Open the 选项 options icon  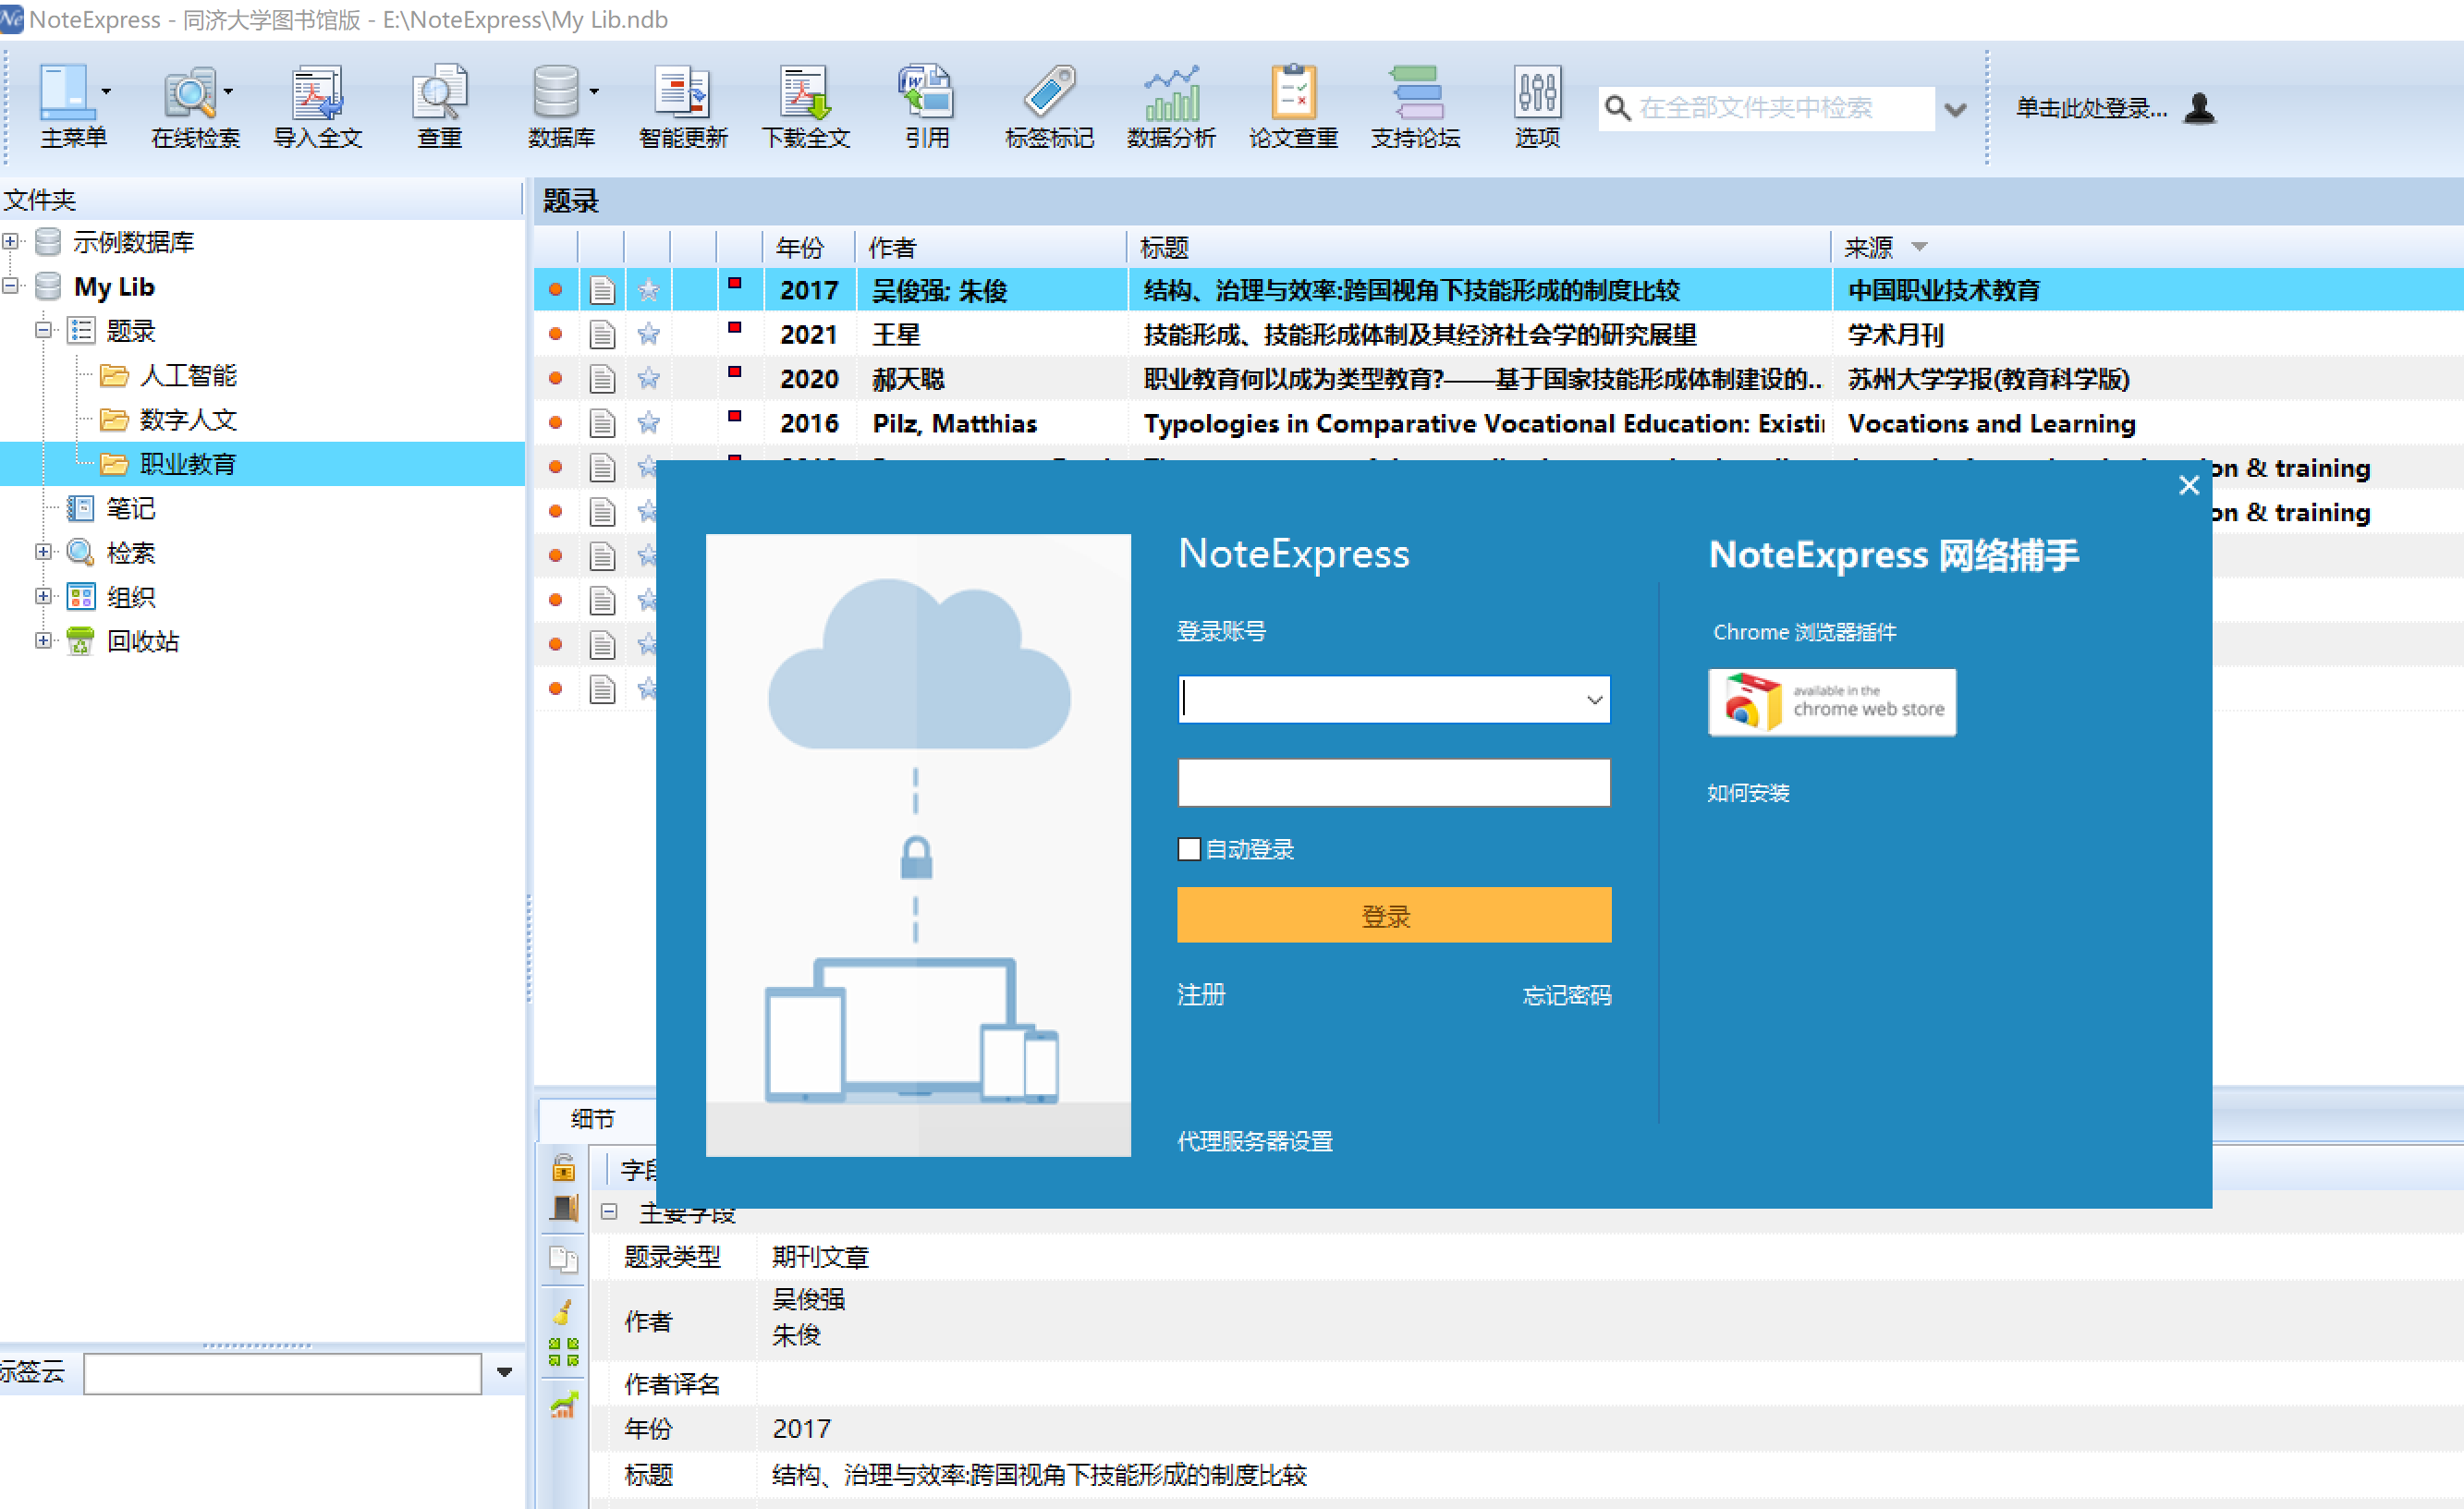point(1537,92)
